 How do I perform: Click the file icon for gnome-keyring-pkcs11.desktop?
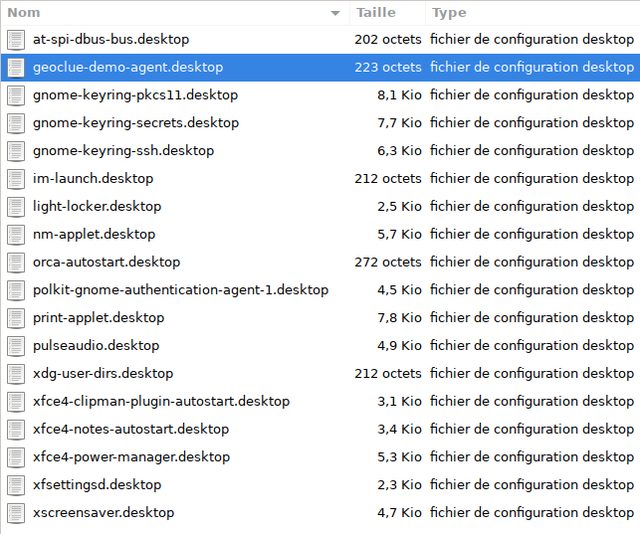point(16,96)
